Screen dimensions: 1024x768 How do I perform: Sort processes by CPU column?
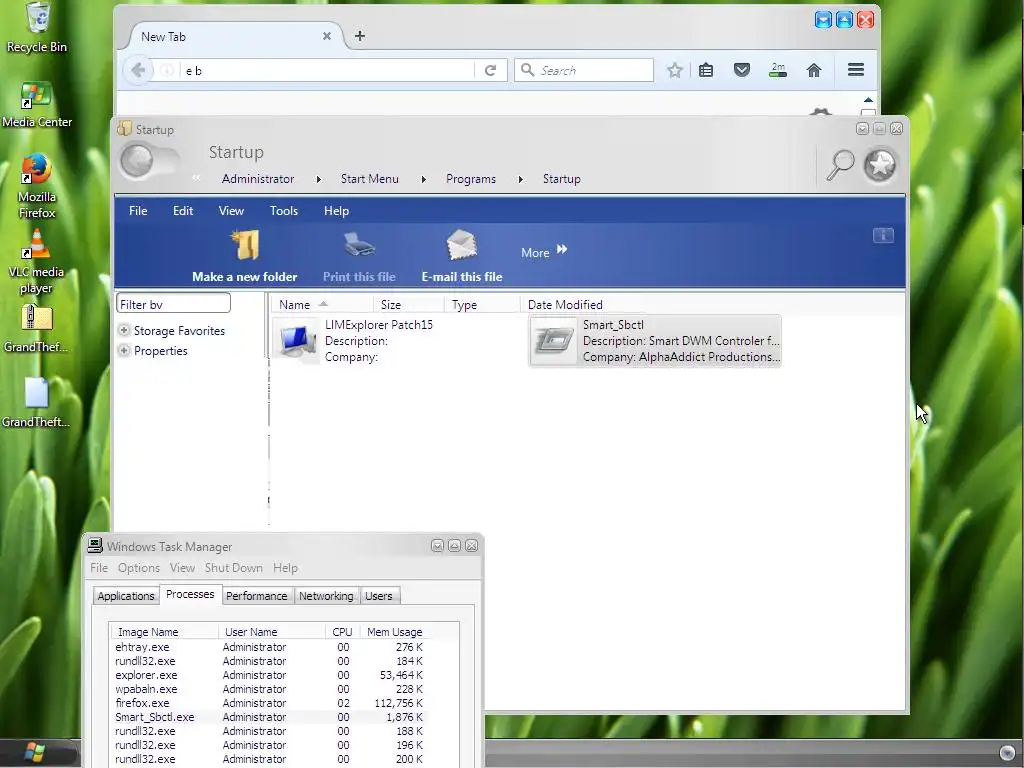tap(342, 632)
